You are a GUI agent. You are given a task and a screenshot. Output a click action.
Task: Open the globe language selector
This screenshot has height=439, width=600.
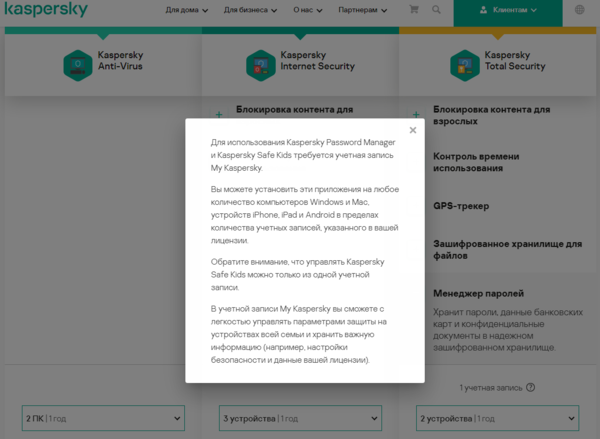(580, 10)
